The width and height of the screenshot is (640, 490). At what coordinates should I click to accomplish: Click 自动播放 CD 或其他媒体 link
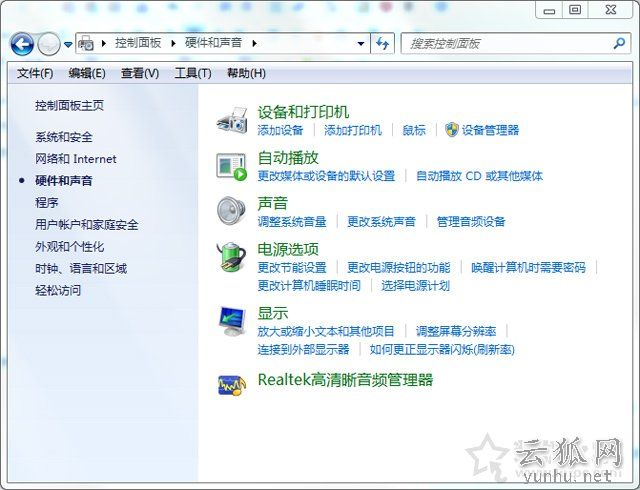[479, 176]
